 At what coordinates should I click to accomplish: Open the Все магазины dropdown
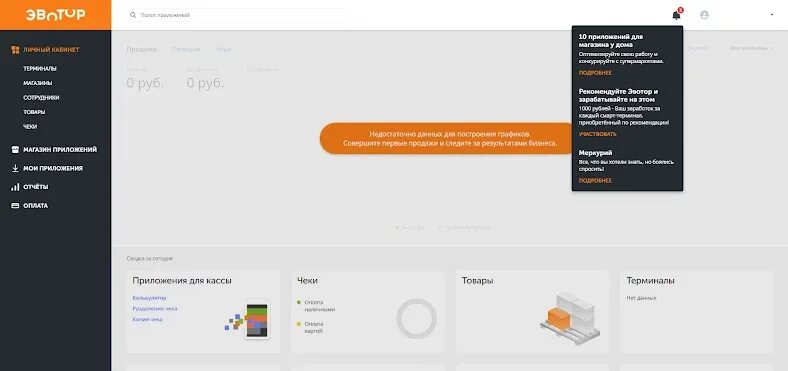(x=752, y=48)
